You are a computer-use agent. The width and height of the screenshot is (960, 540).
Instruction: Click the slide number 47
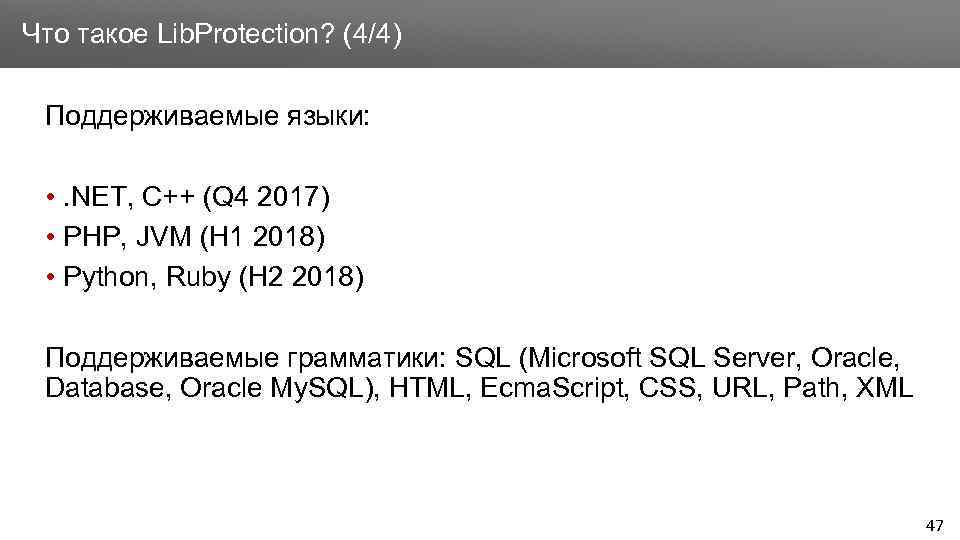pyautogui.click(x=935, y=525)
